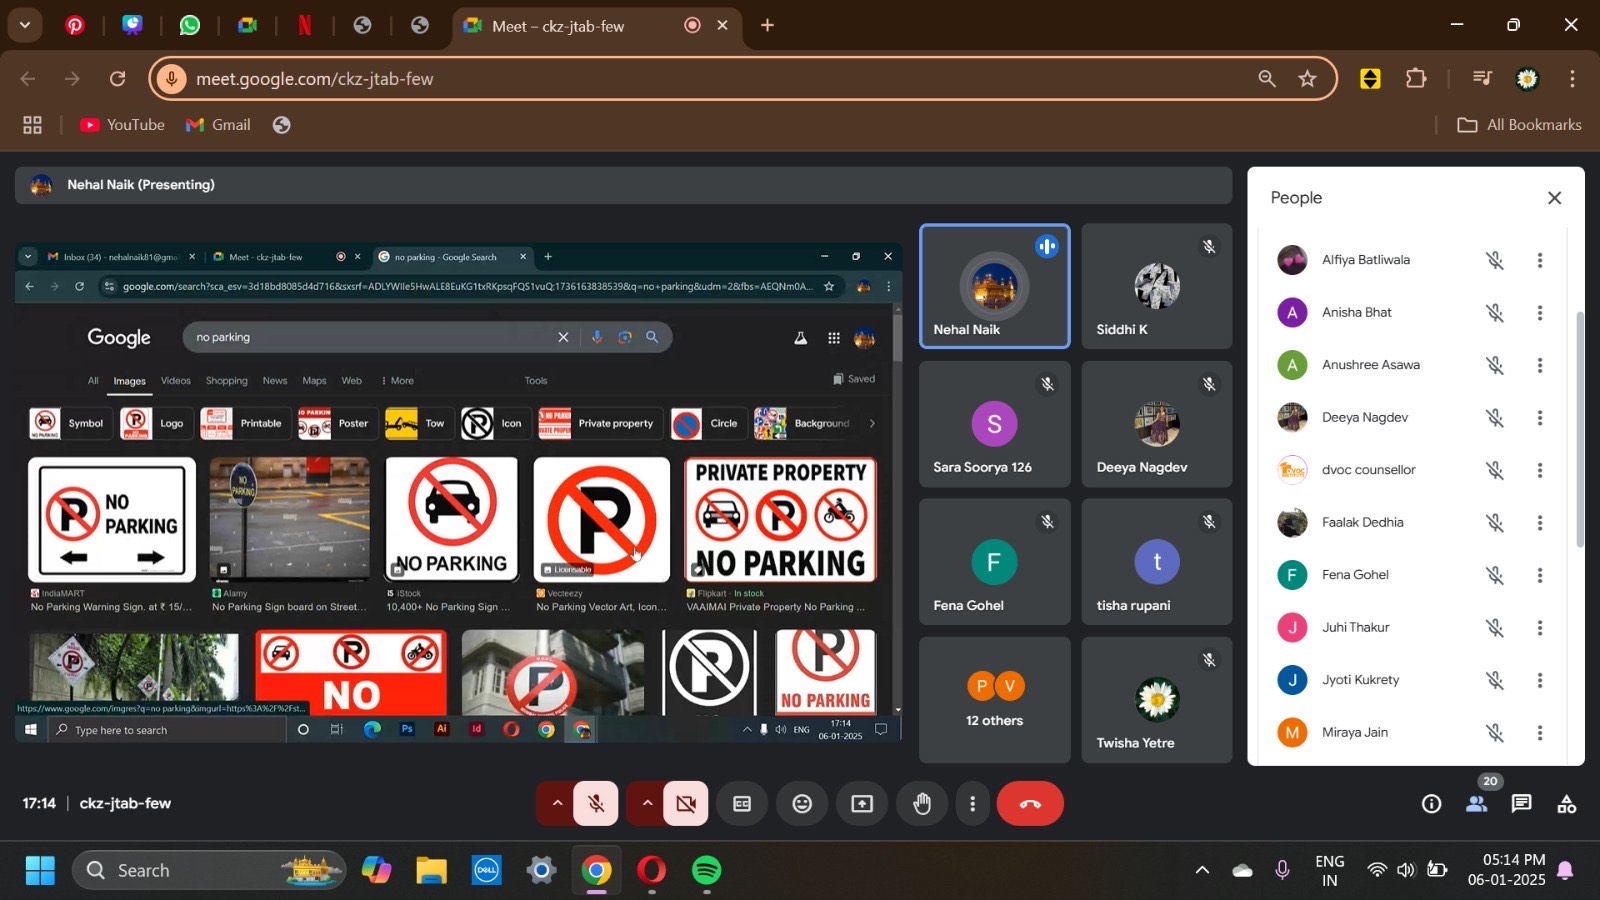1600x900 pixels.
Task: Click the raise hand icon
Action: click(x=922, y=804)
